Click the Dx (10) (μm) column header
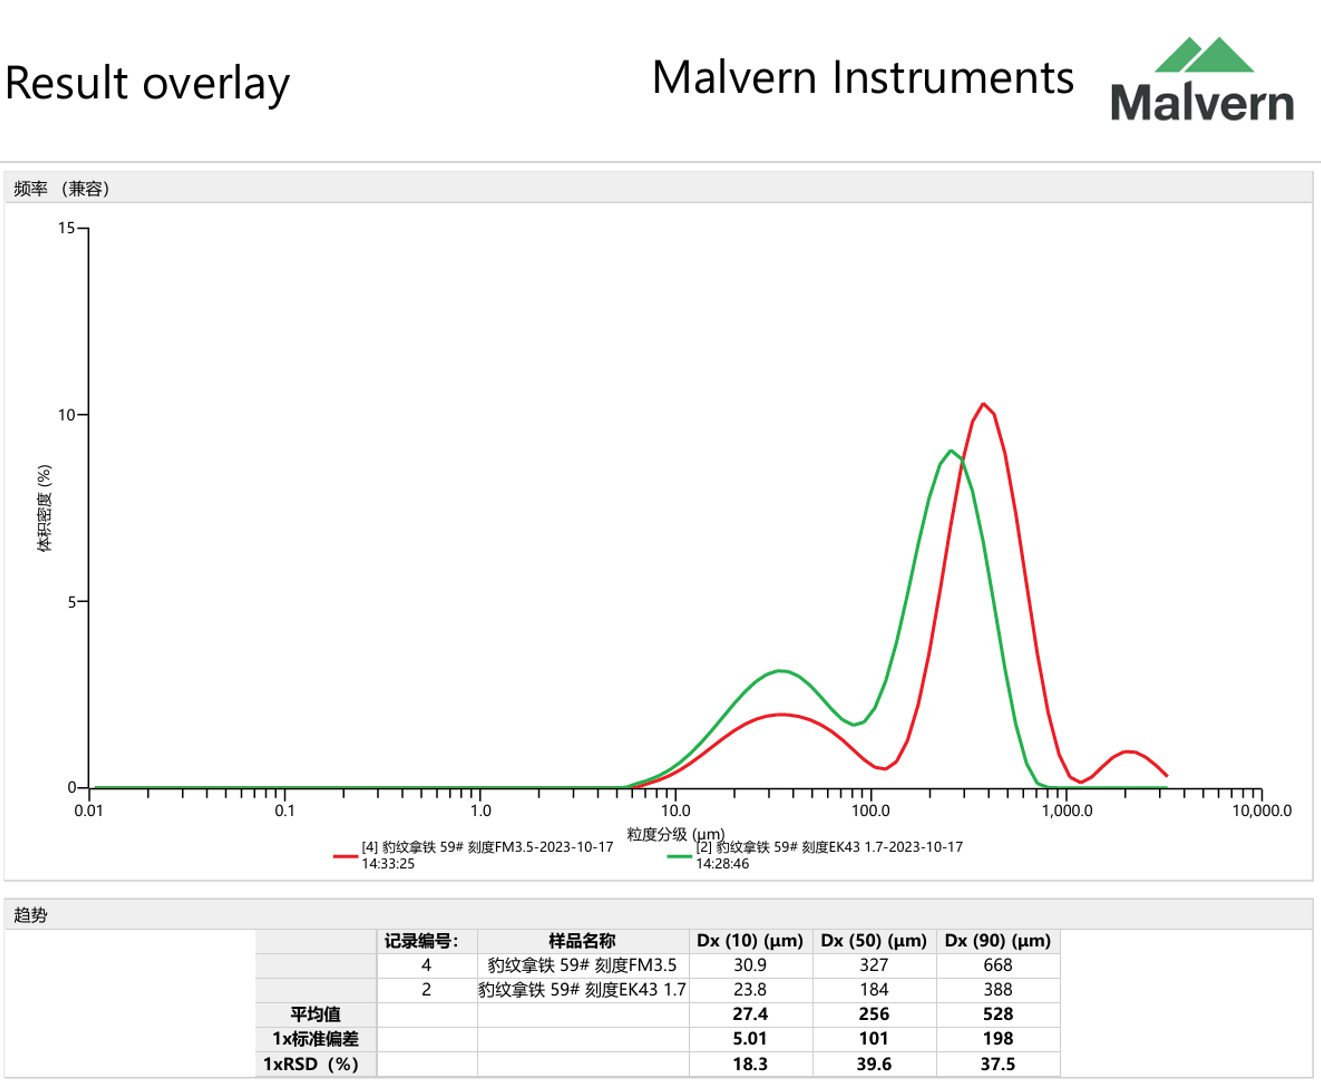The width and height of the screenshot is (1321, 1086). click(750, 941)
